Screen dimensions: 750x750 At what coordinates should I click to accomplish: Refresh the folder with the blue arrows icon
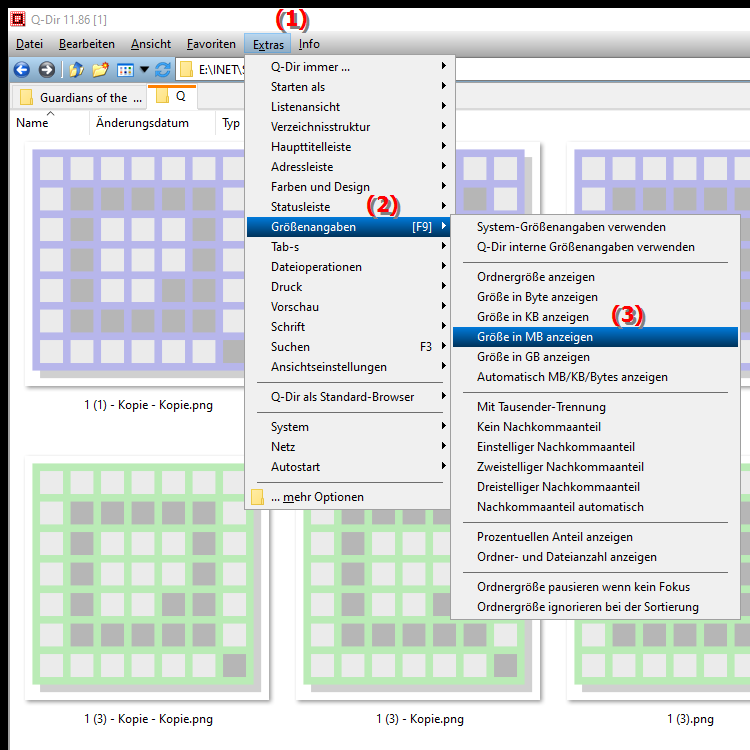coord(163,70)
